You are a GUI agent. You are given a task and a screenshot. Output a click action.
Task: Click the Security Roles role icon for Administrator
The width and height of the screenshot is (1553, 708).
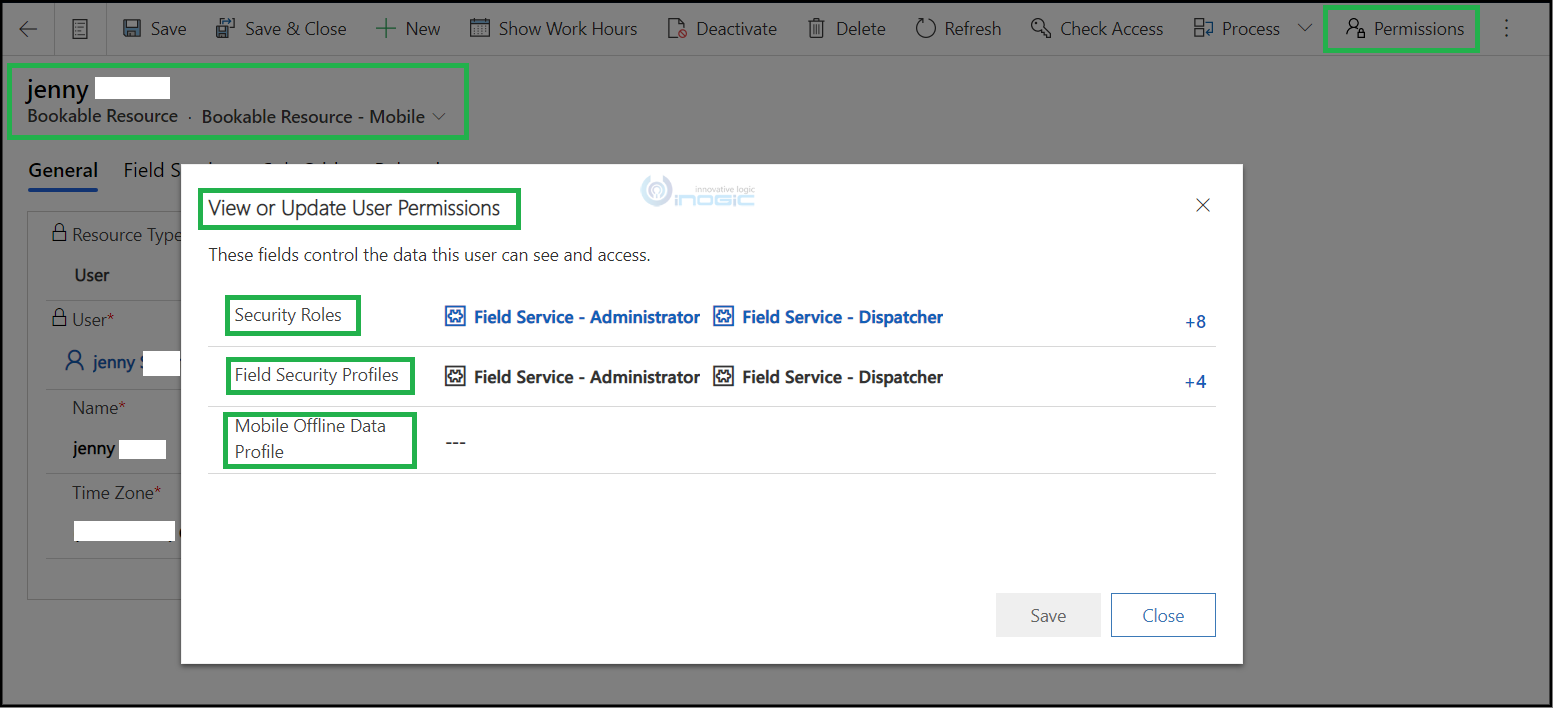[x=455, y=317]
